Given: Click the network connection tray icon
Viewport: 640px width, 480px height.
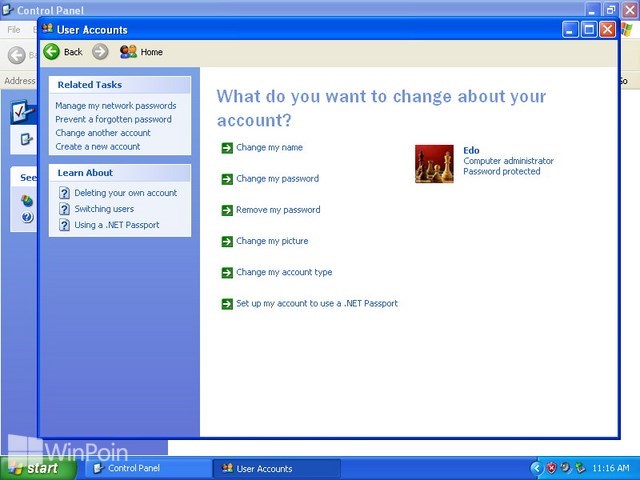Looking at the screenshot, I should (x=580, y=468).
